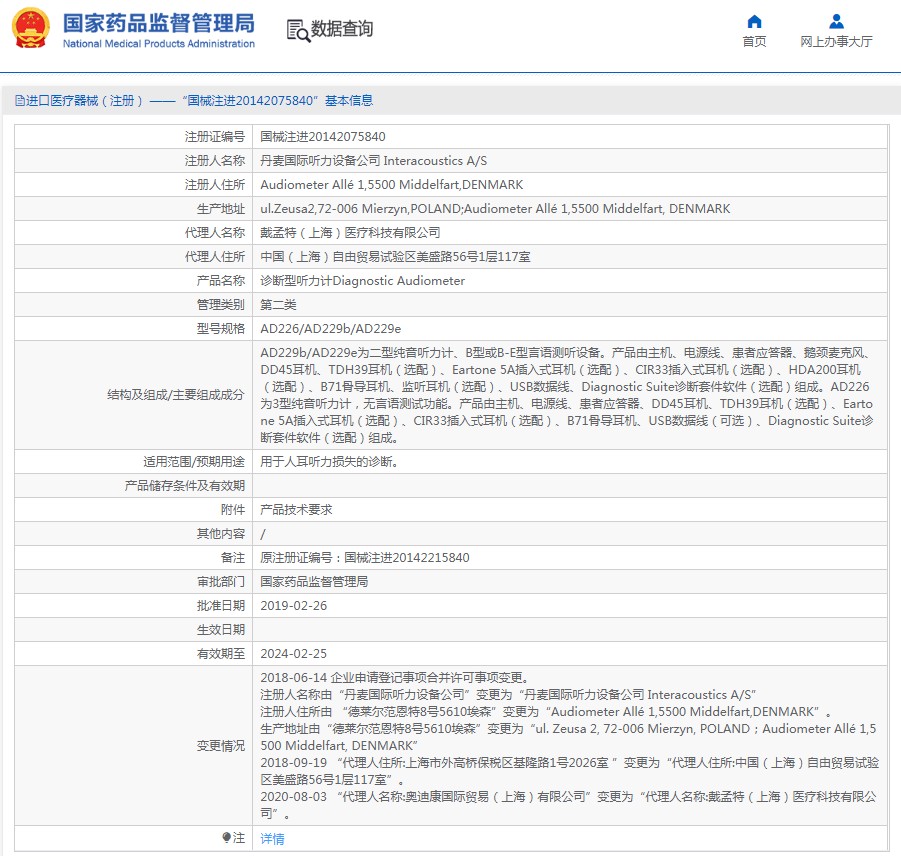Click the 生效日期 row label
This screenshot has height=856, width=901.
click(x=221, y=630)
